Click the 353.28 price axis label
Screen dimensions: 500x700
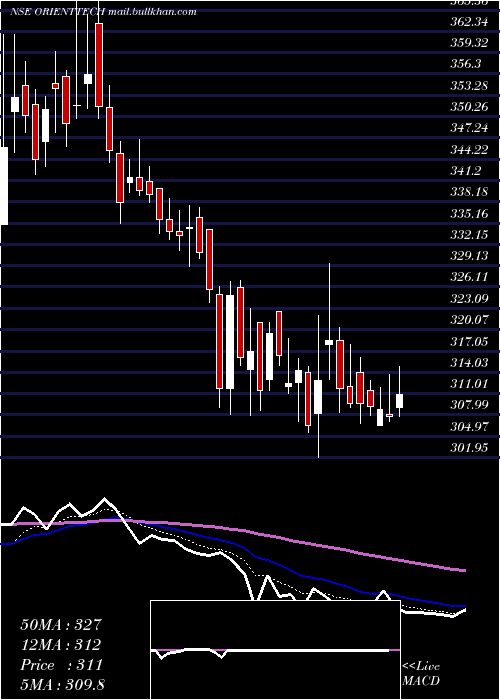tap(469, 85)
